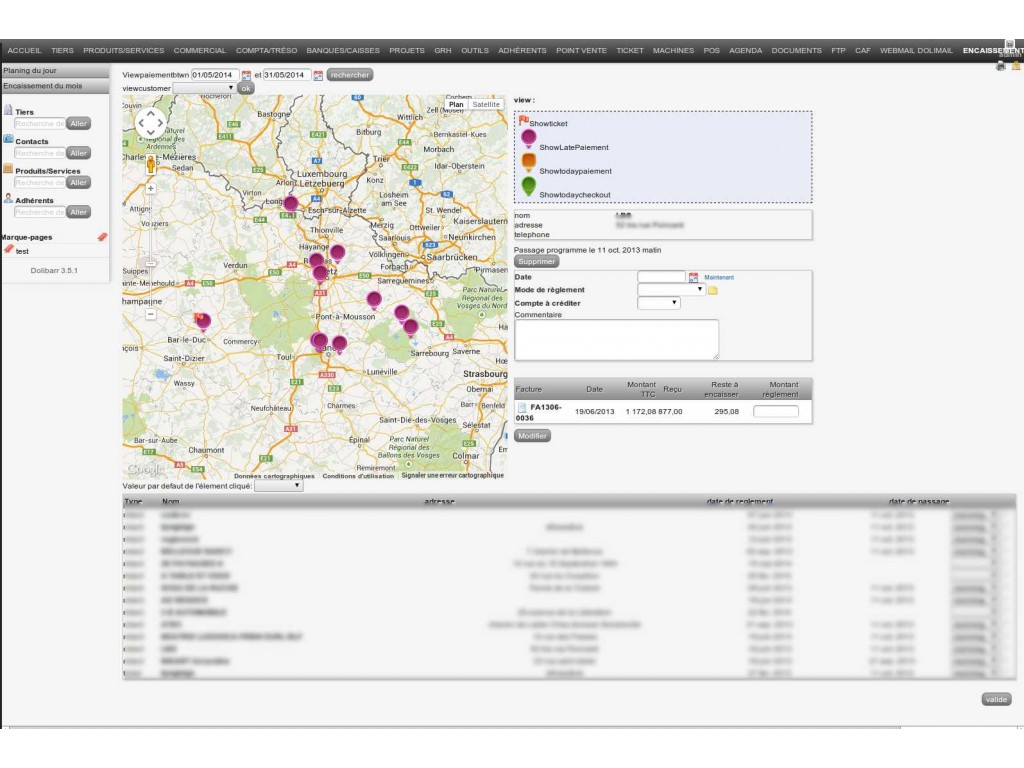Click the print icon at top right
The height and width of the screenshot is (768, 1024).
[1001, 66]
